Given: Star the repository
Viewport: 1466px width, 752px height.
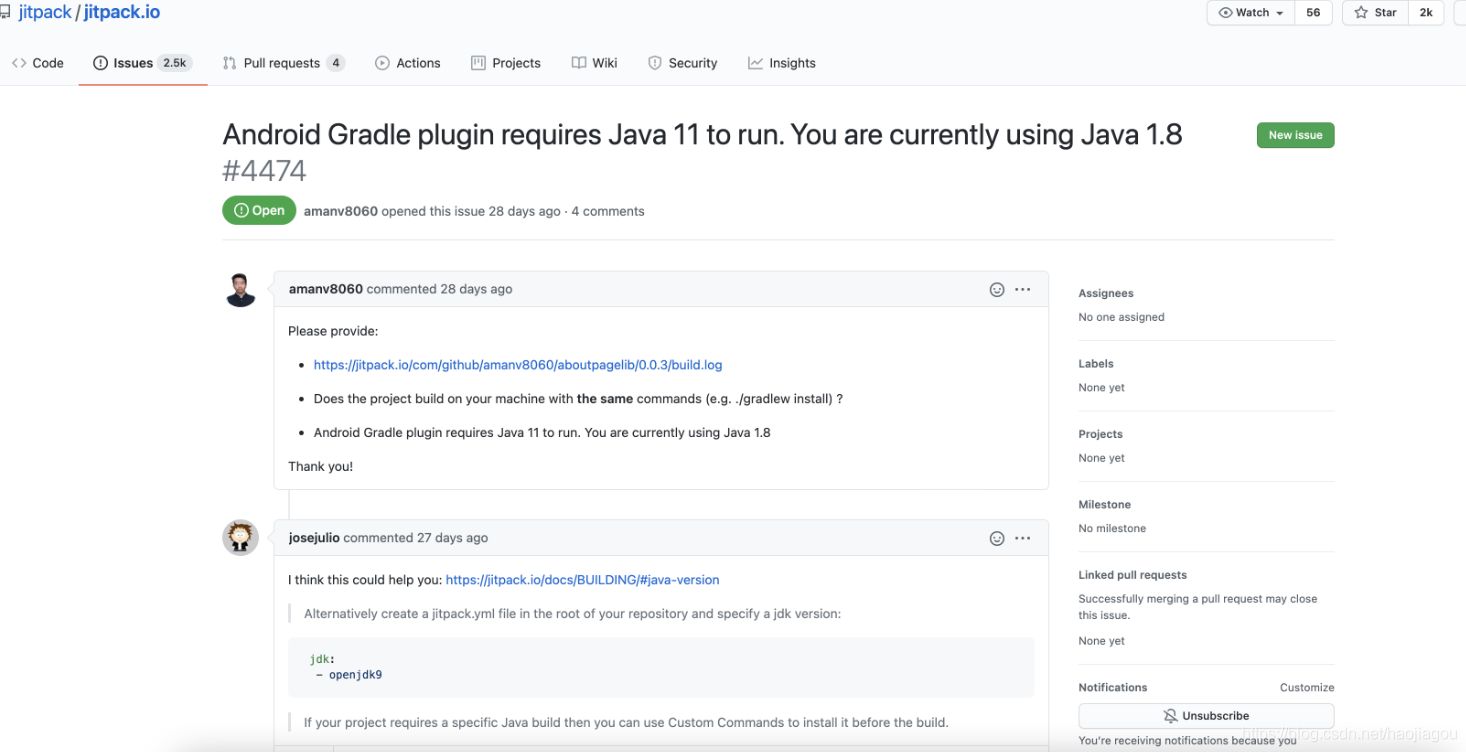Looking at the screenshot, I should point(1375,13).
